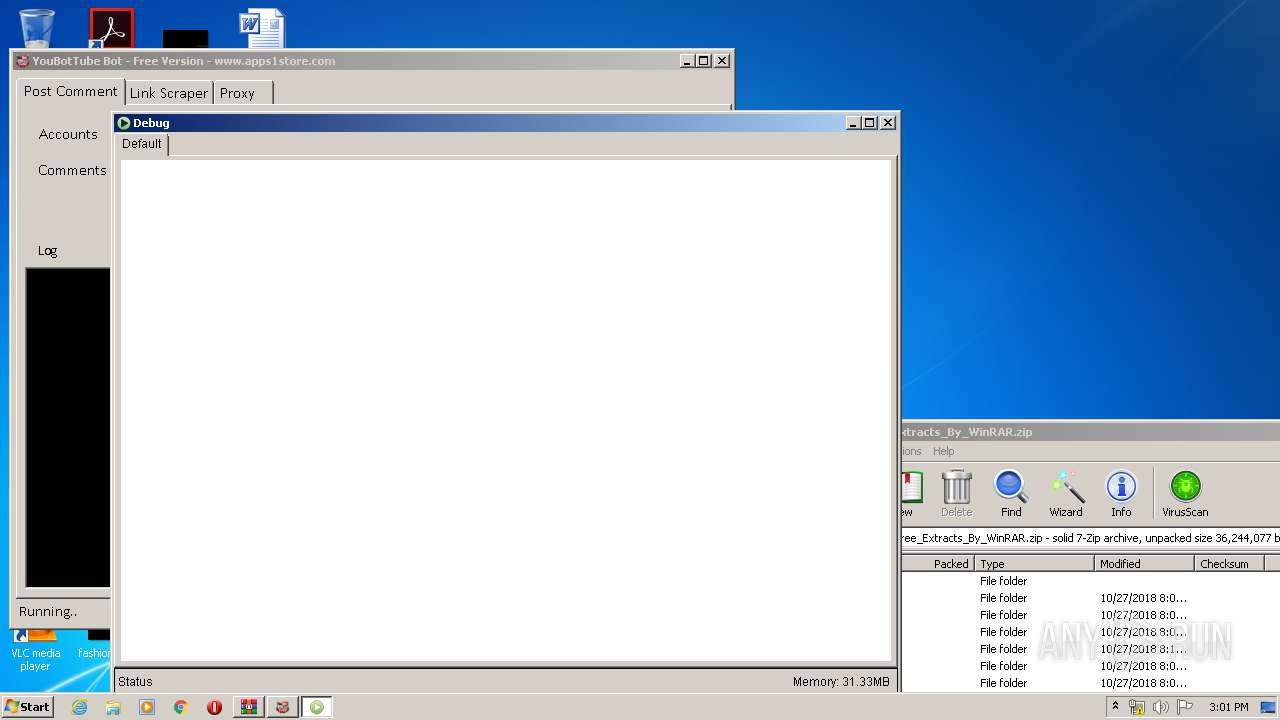Switch to the Post Comment tab
Screen dimensions: 1280x720
click(71, 92)
